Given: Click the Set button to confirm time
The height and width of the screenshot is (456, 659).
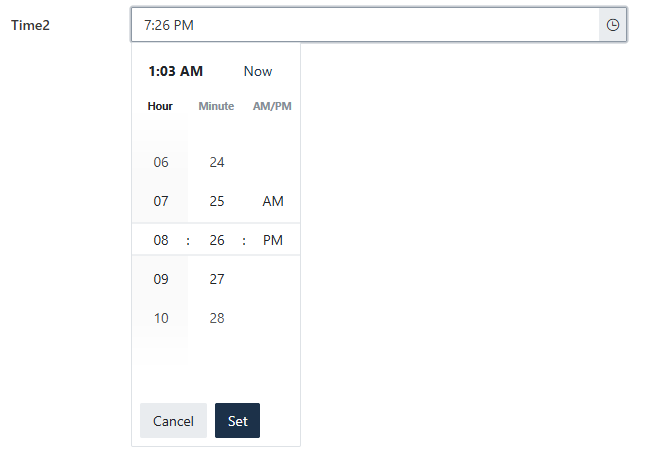Looking at the screenshot, I should [x=237, y=421].
